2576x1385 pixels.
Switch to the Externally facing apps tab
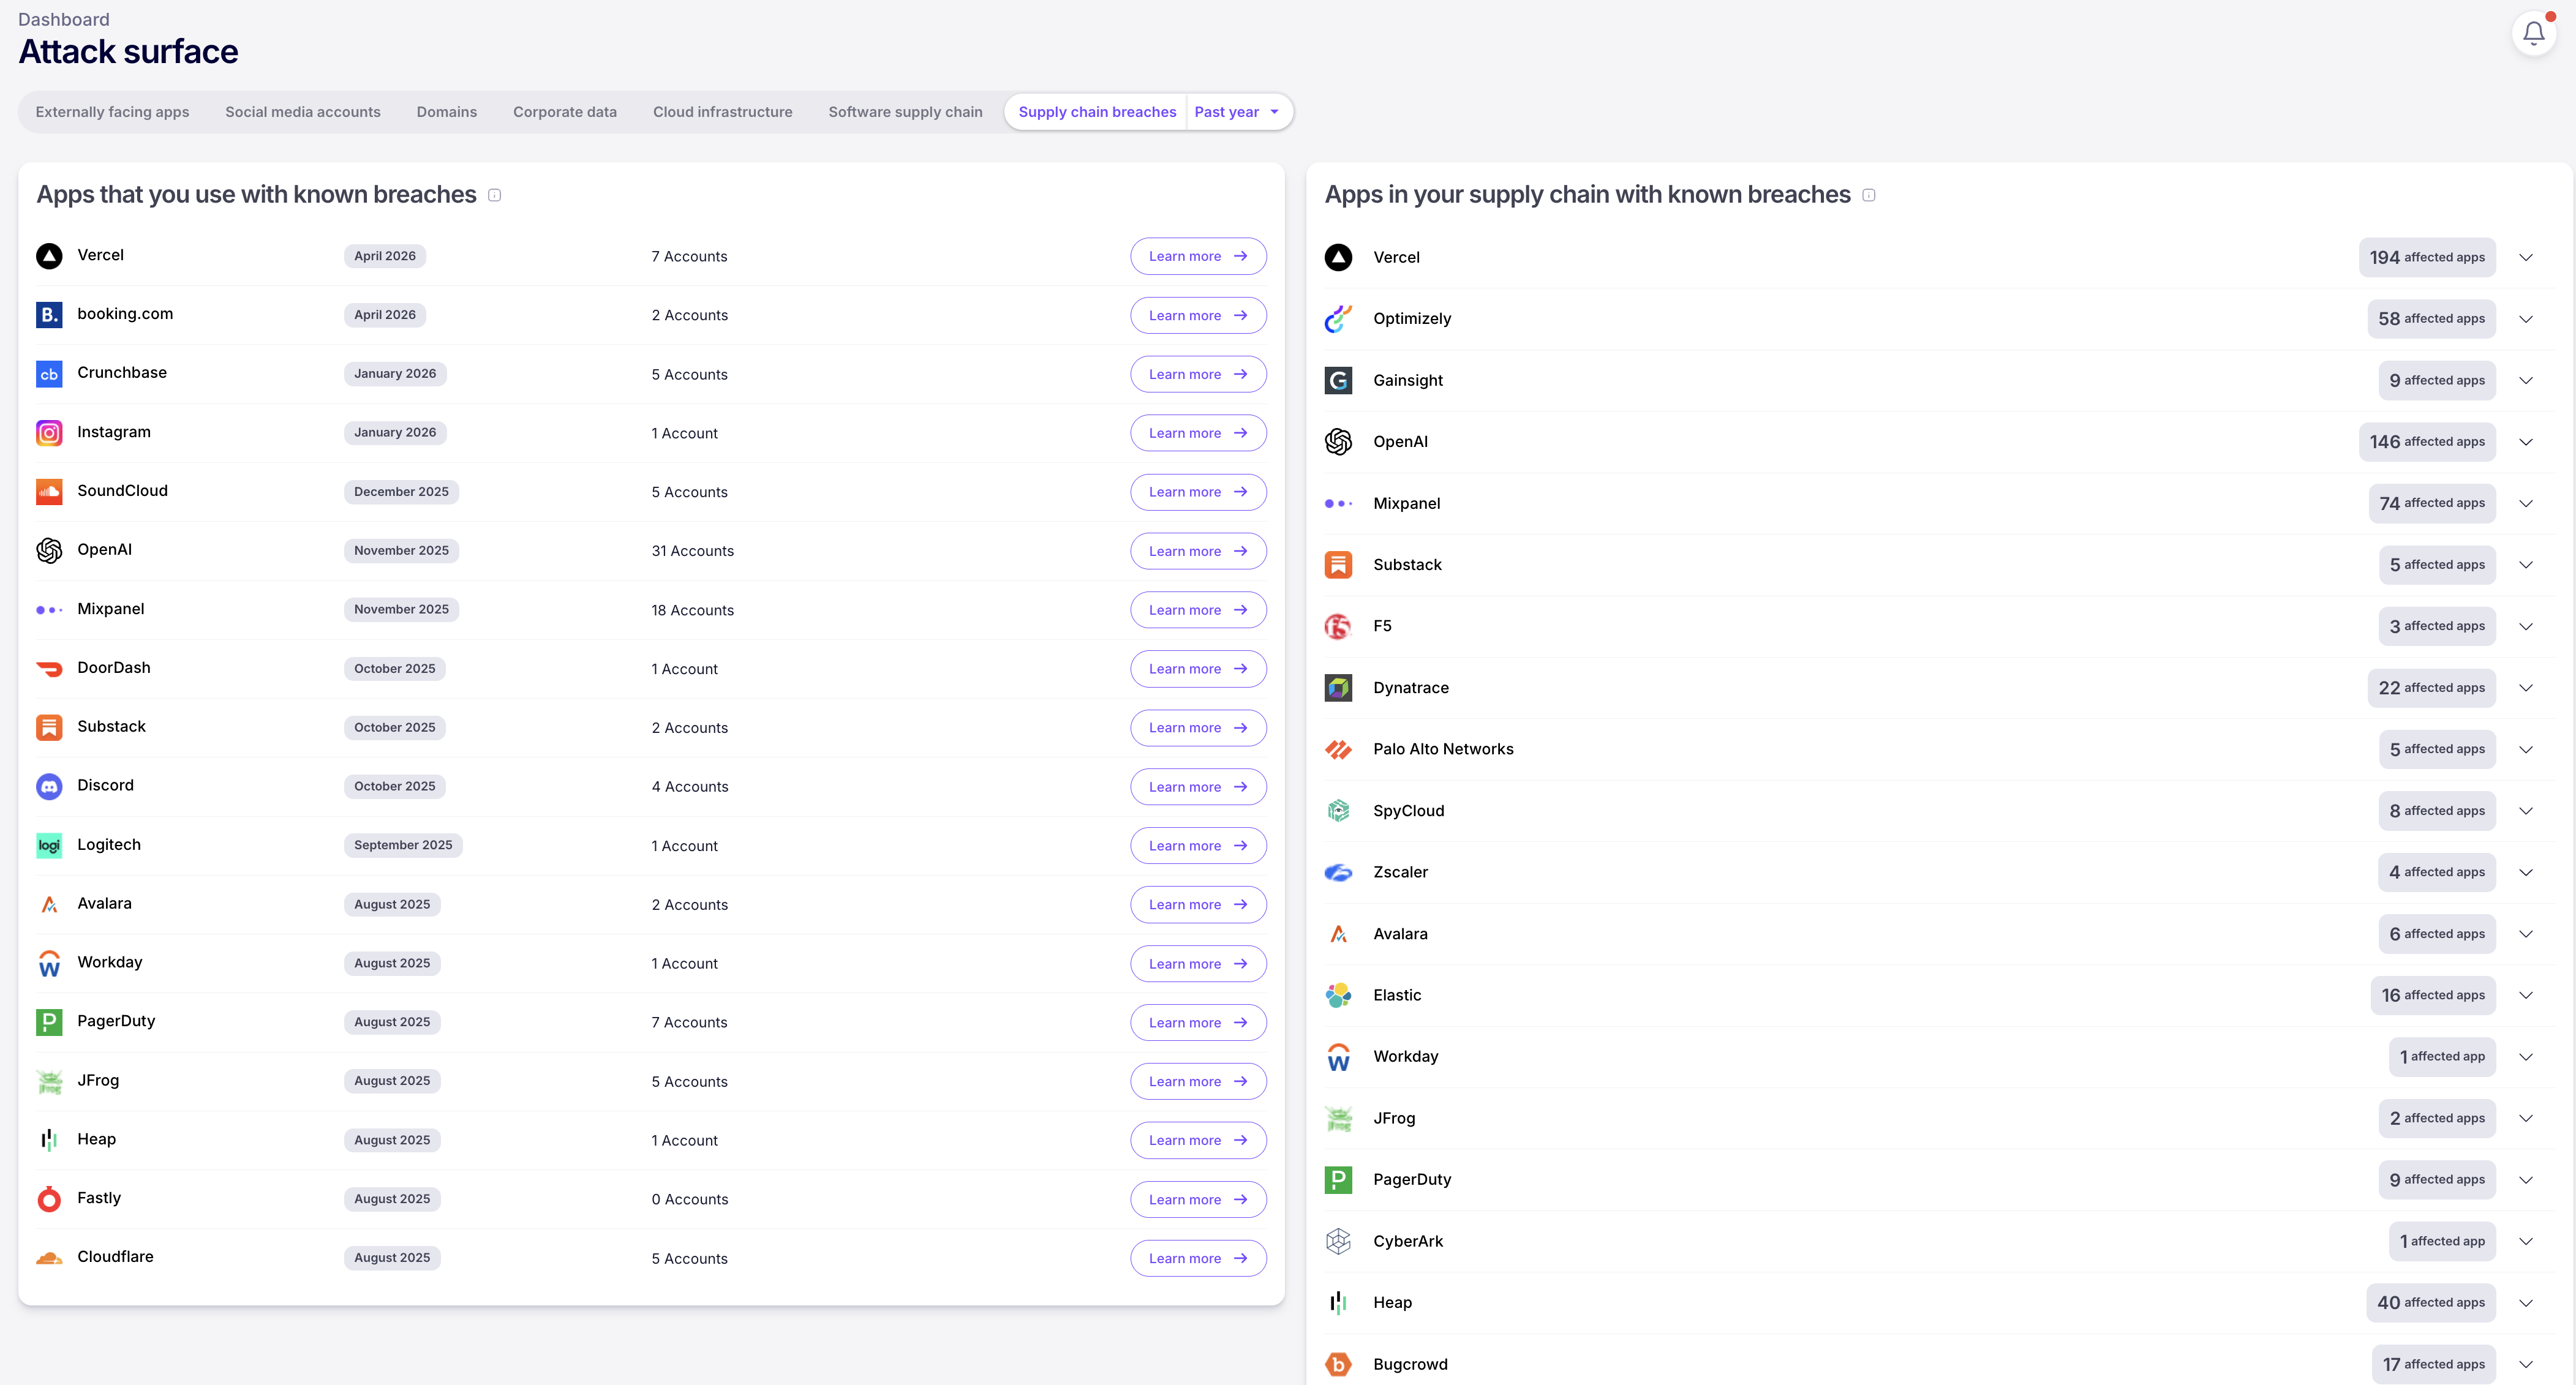click(x=112, y=112)
